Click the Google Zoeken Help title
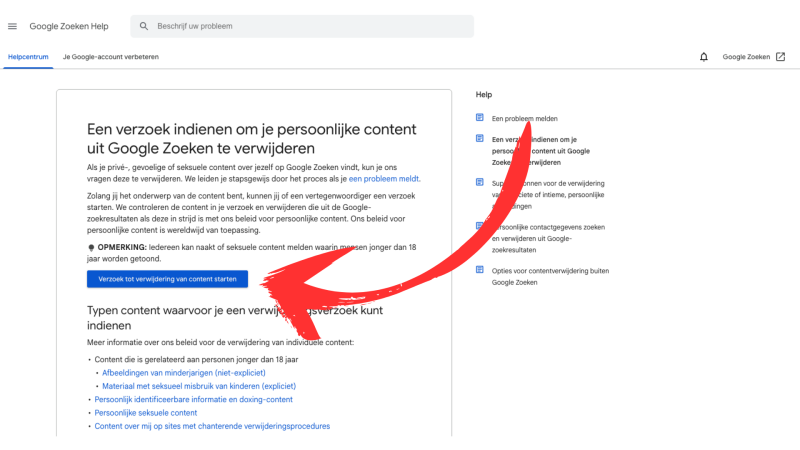Screen dimensions: 800x450 click(69, 26)
